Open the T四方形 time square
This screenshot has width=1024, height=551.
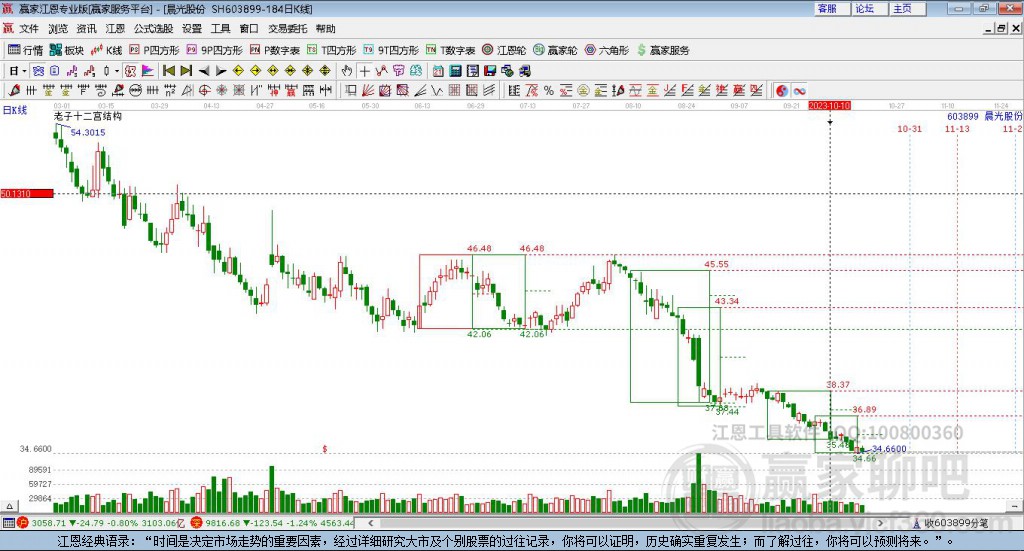pos(331,50)
